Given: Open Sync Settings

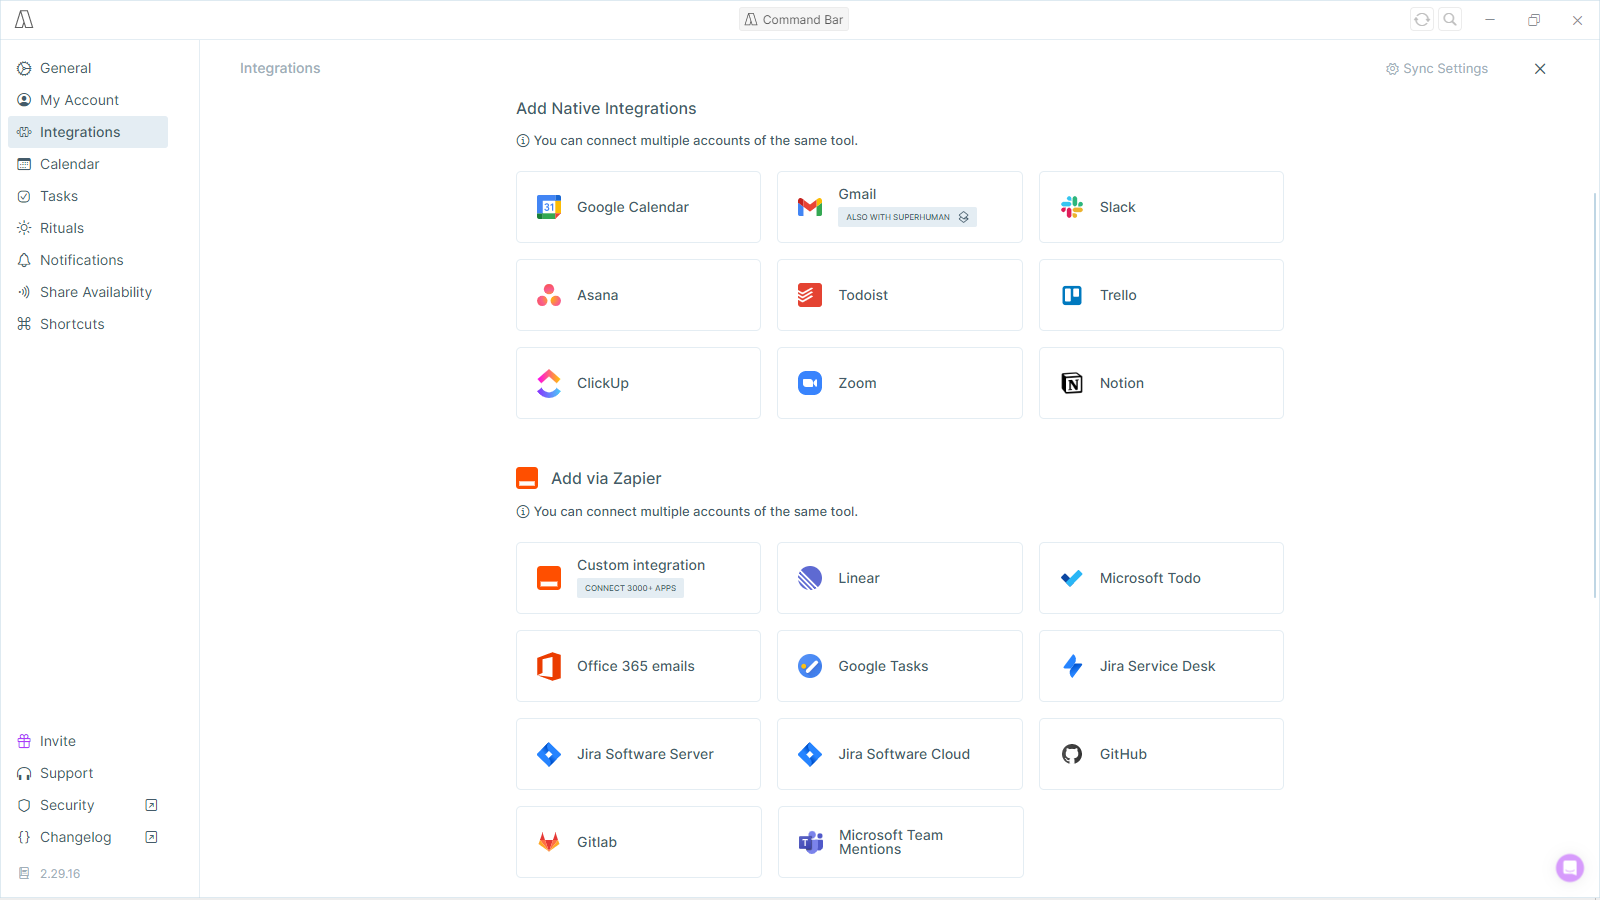Looking at the screenshot, I should click(x=1437, y=68).
